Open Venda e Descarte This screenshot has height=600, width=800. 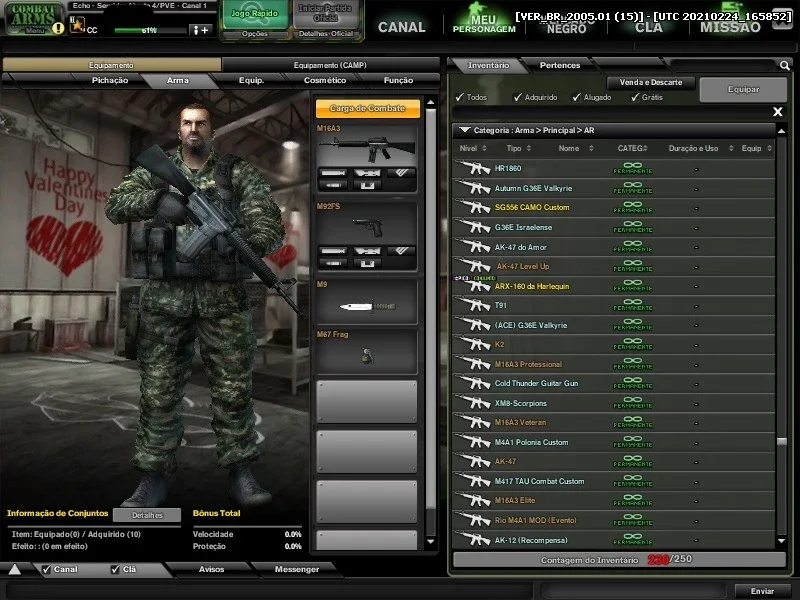tap(651, 82)
